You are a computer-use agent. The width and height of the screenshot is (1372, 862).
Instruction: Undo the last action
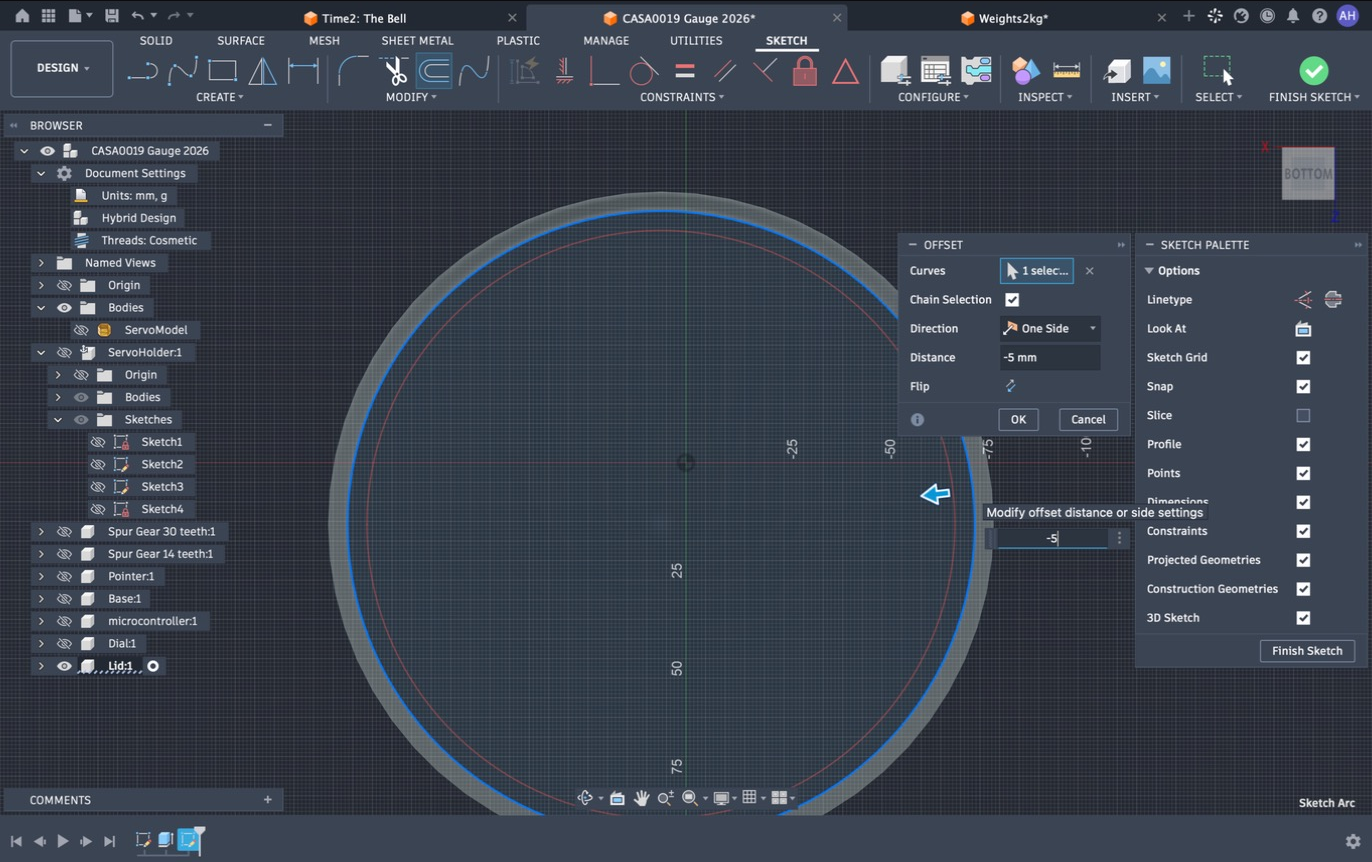pyautogui.click(x=137, y=16)
